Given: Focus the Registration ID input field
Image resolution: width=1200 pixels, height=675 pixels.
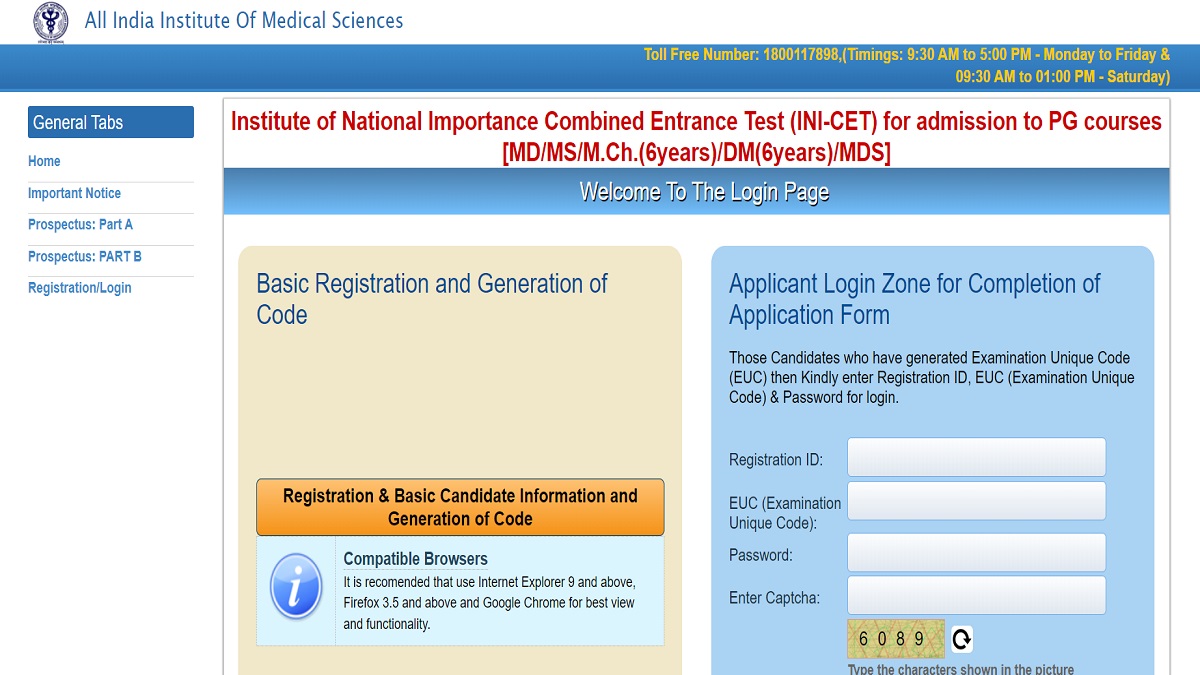Looking at the screenshot, I should point(976,457).
